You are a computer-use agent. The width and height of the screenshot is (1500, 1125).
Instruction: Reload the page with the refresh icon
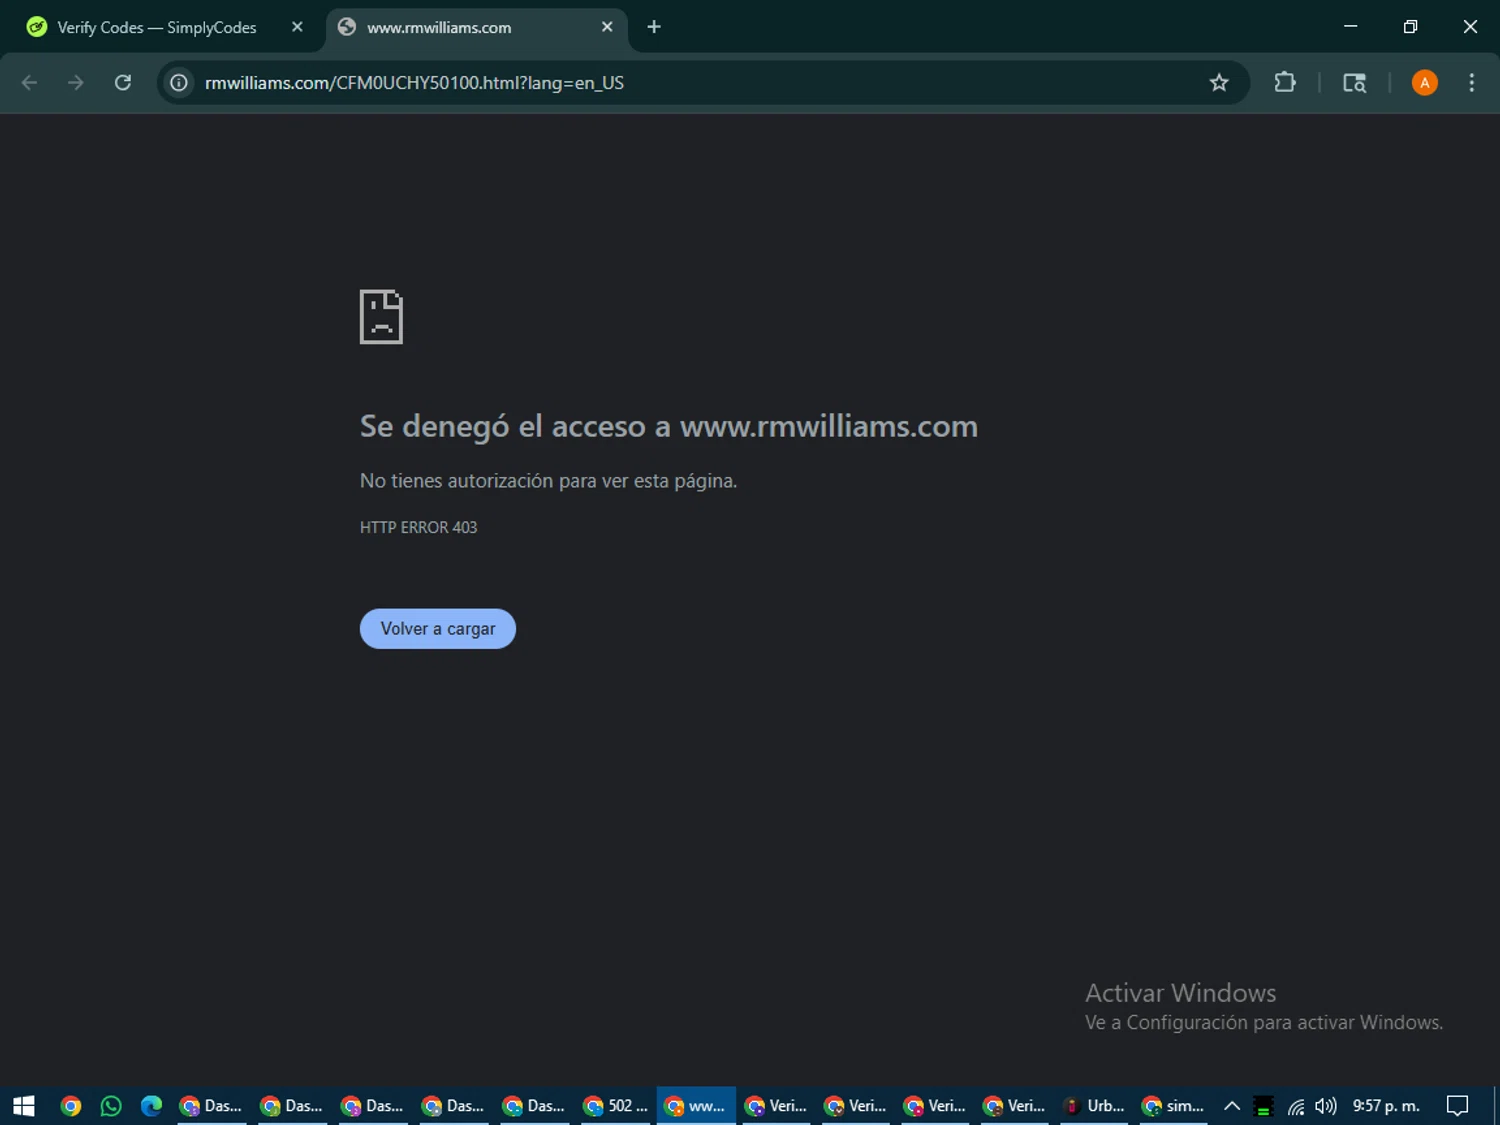tap(123, 83)
